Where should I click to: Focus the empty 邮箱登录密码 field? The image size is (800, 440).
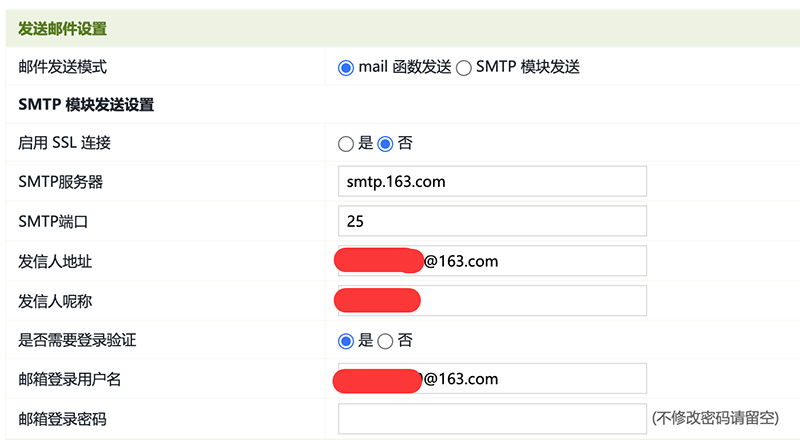[x=492, y=419]
